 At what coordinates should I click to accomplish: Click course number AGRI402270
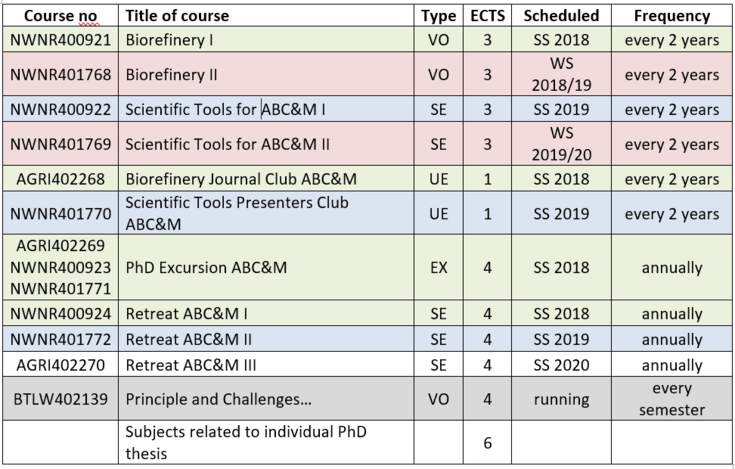click(x=60, y=366)
